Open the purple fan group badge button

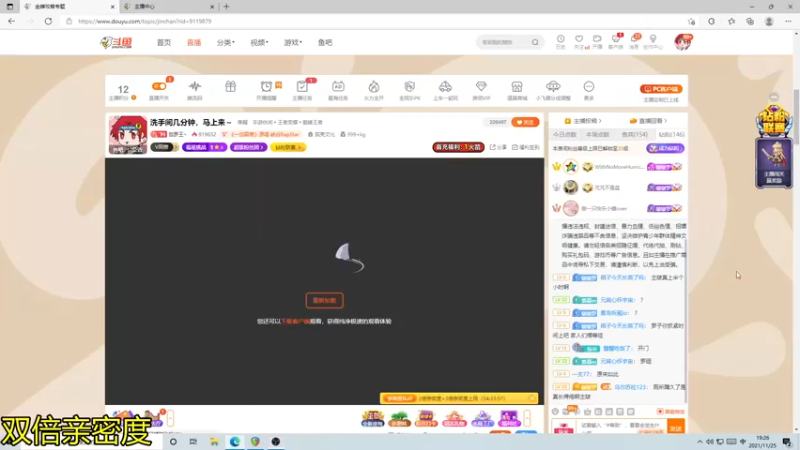coord(248,147)
